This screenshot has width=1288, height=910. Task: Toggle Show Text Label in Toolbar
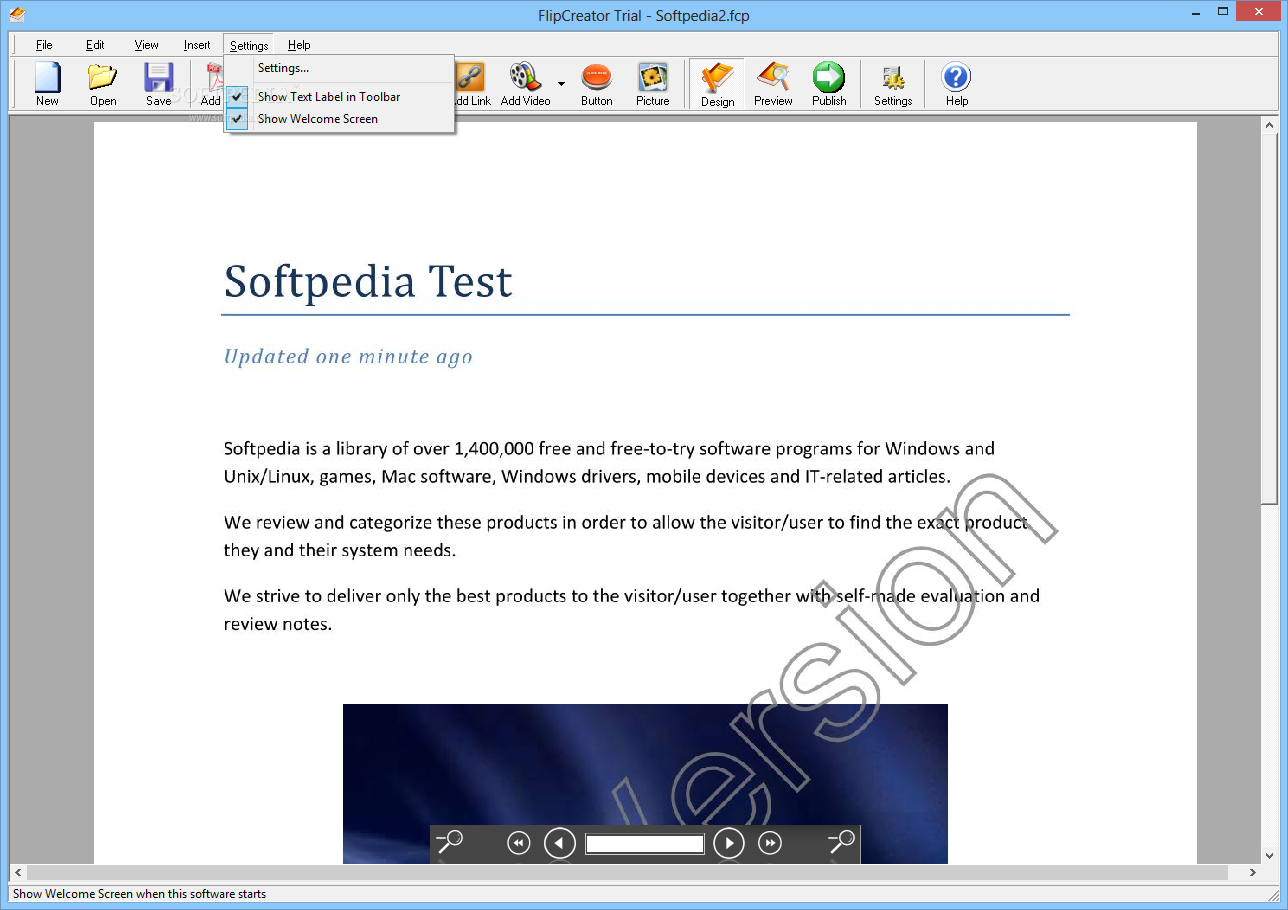click(340, 97)
